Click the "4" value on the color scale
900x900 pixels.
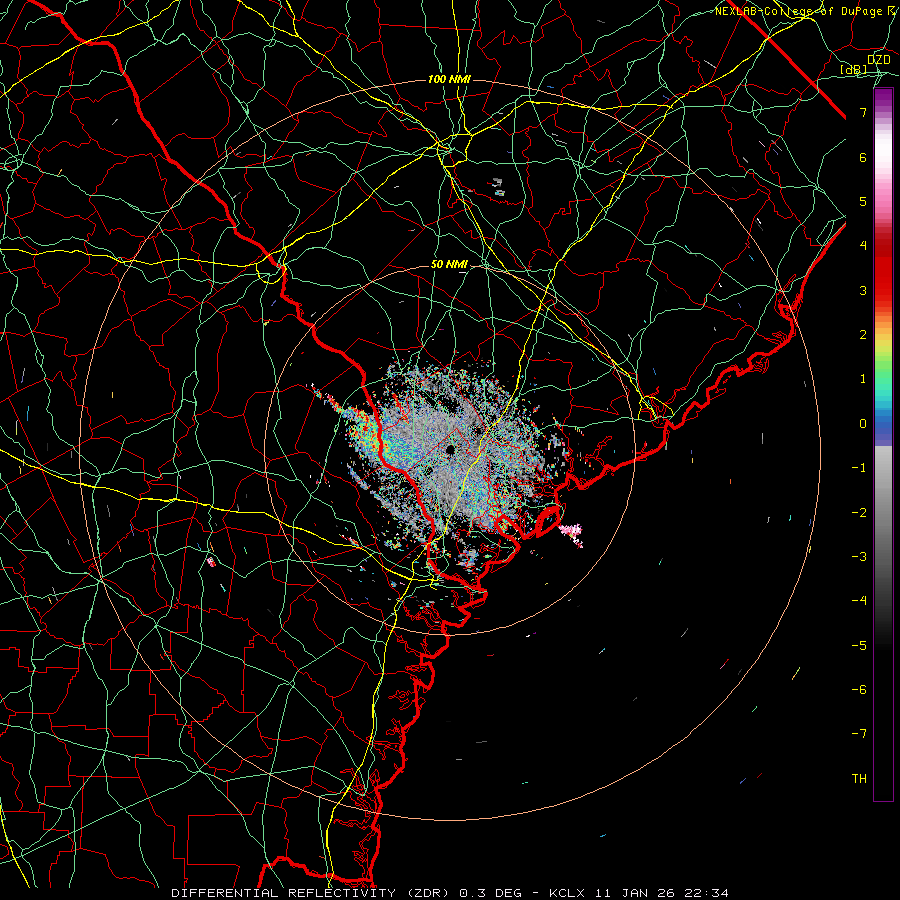tap(863, 246)
